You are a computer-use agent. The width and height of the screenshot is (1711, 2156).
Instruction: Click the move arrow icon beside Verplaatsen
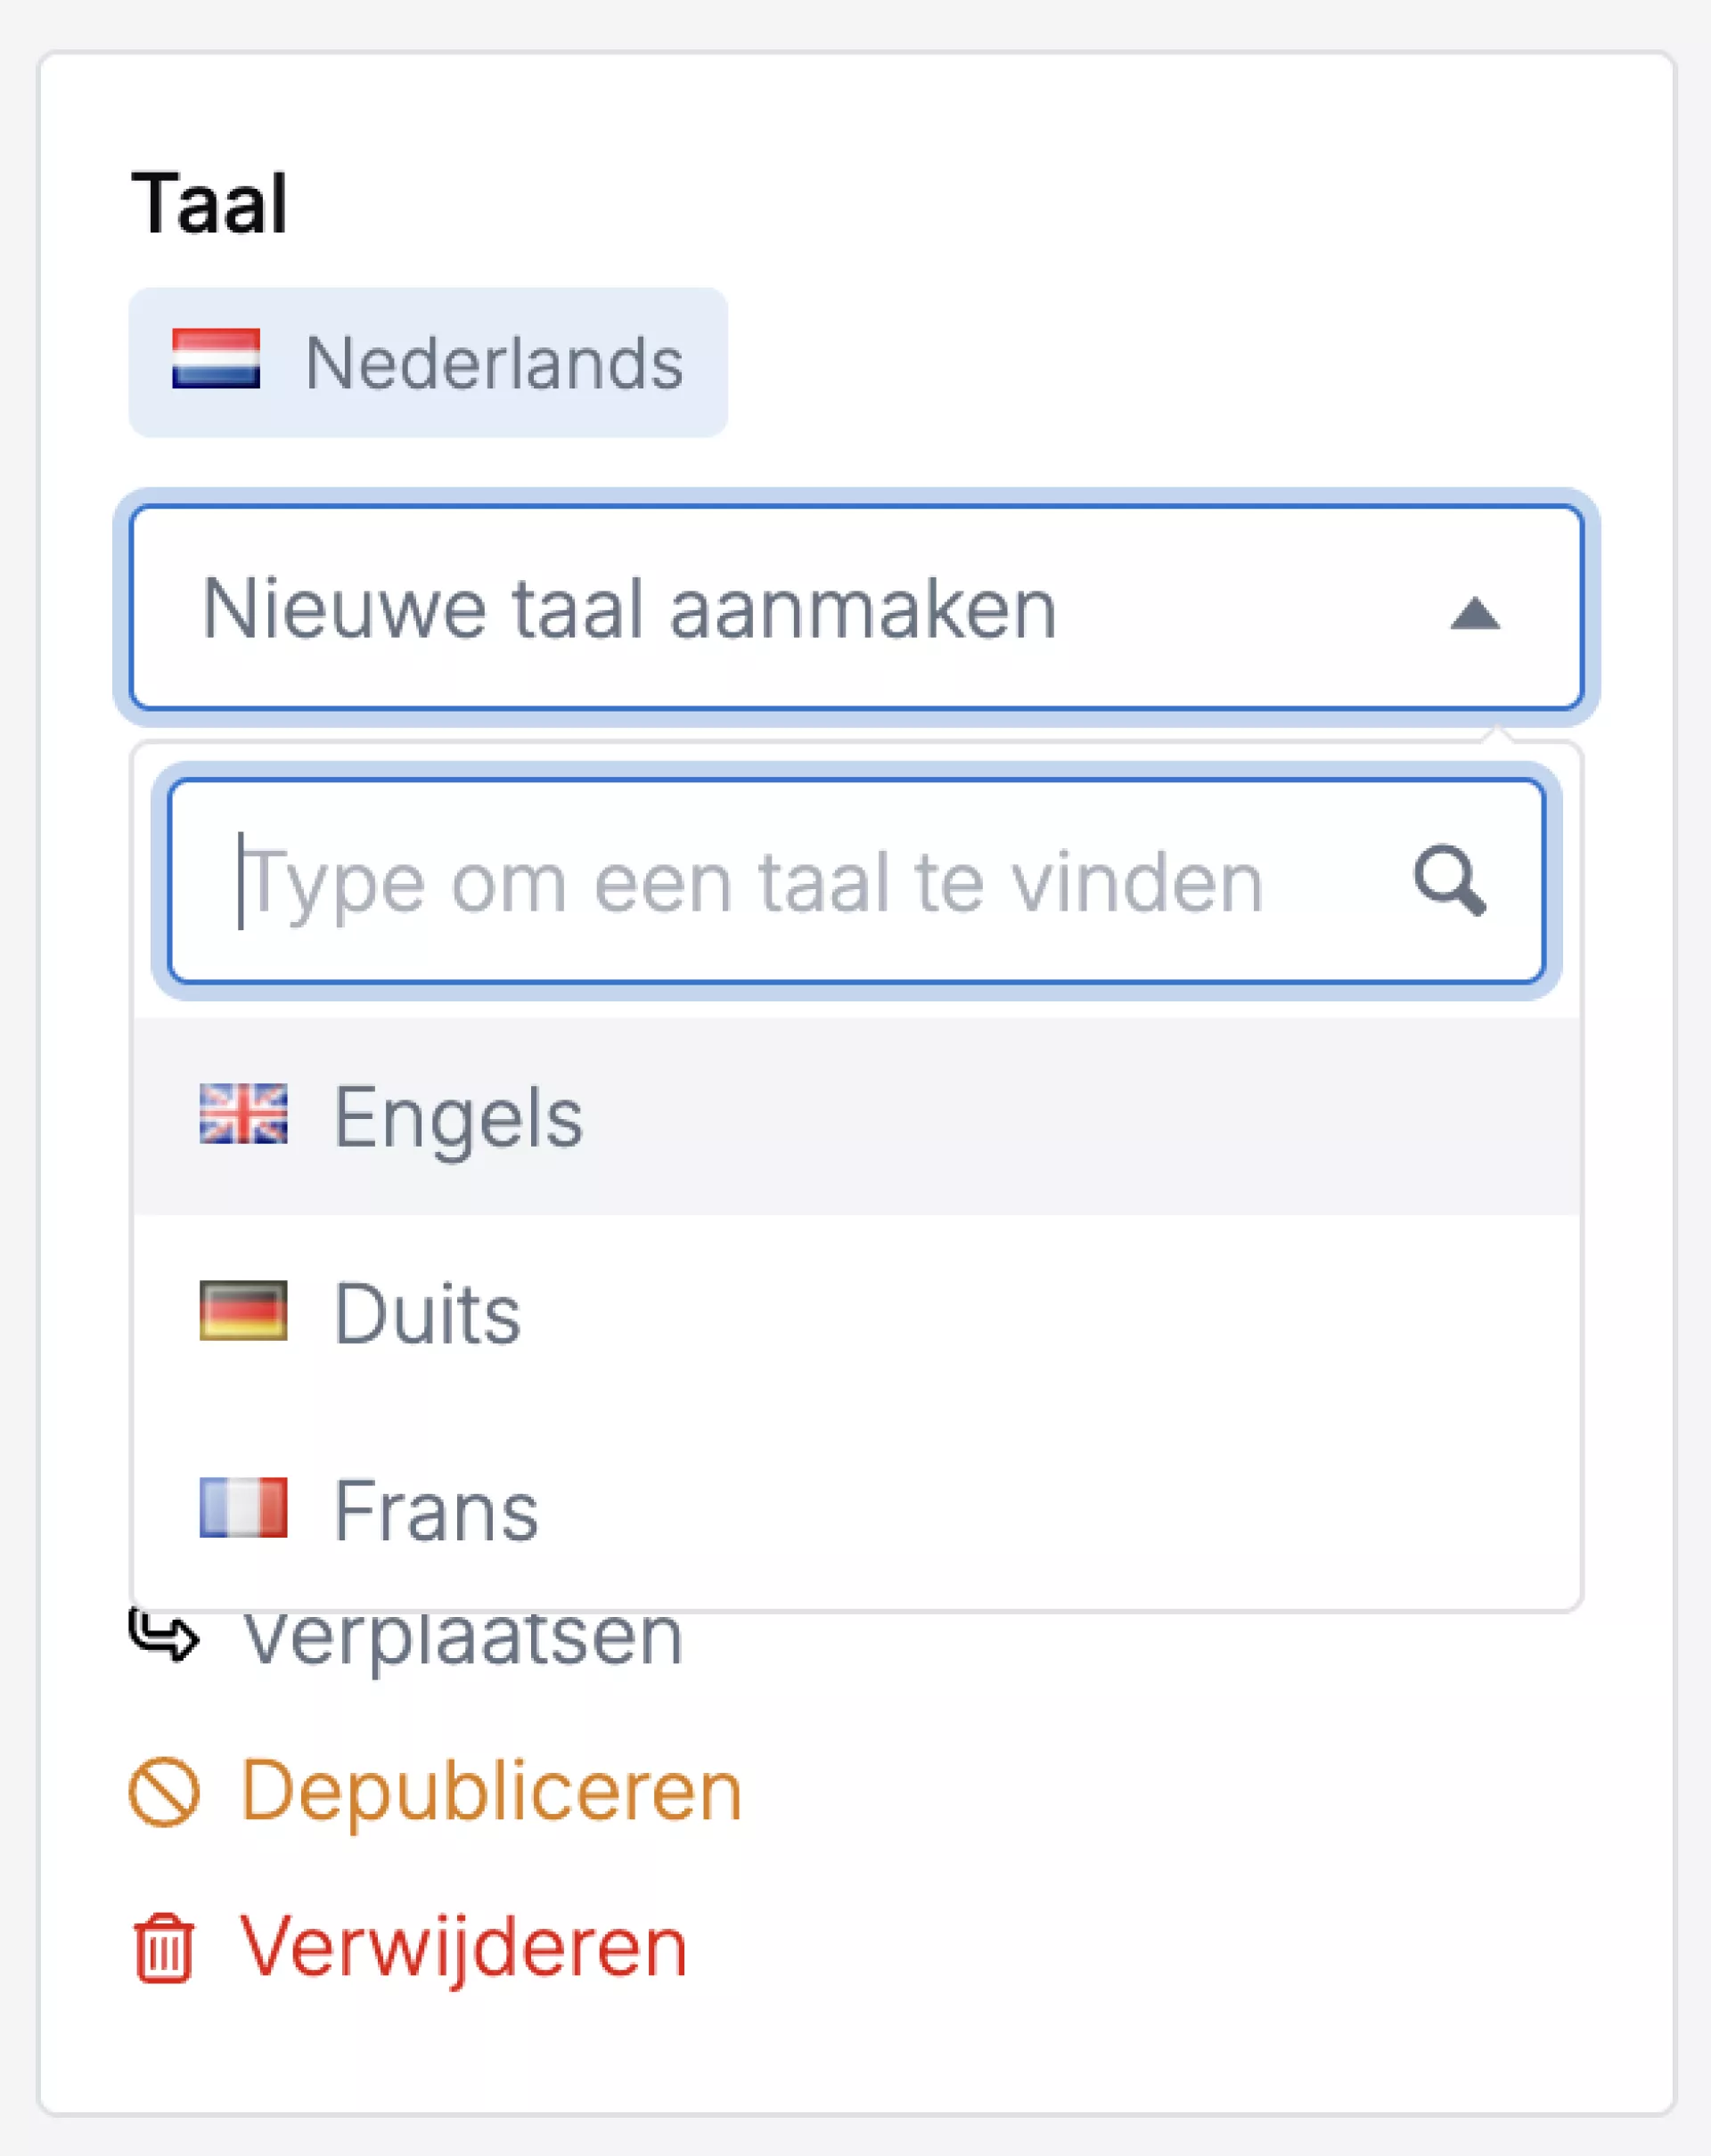coord(164,1634)
